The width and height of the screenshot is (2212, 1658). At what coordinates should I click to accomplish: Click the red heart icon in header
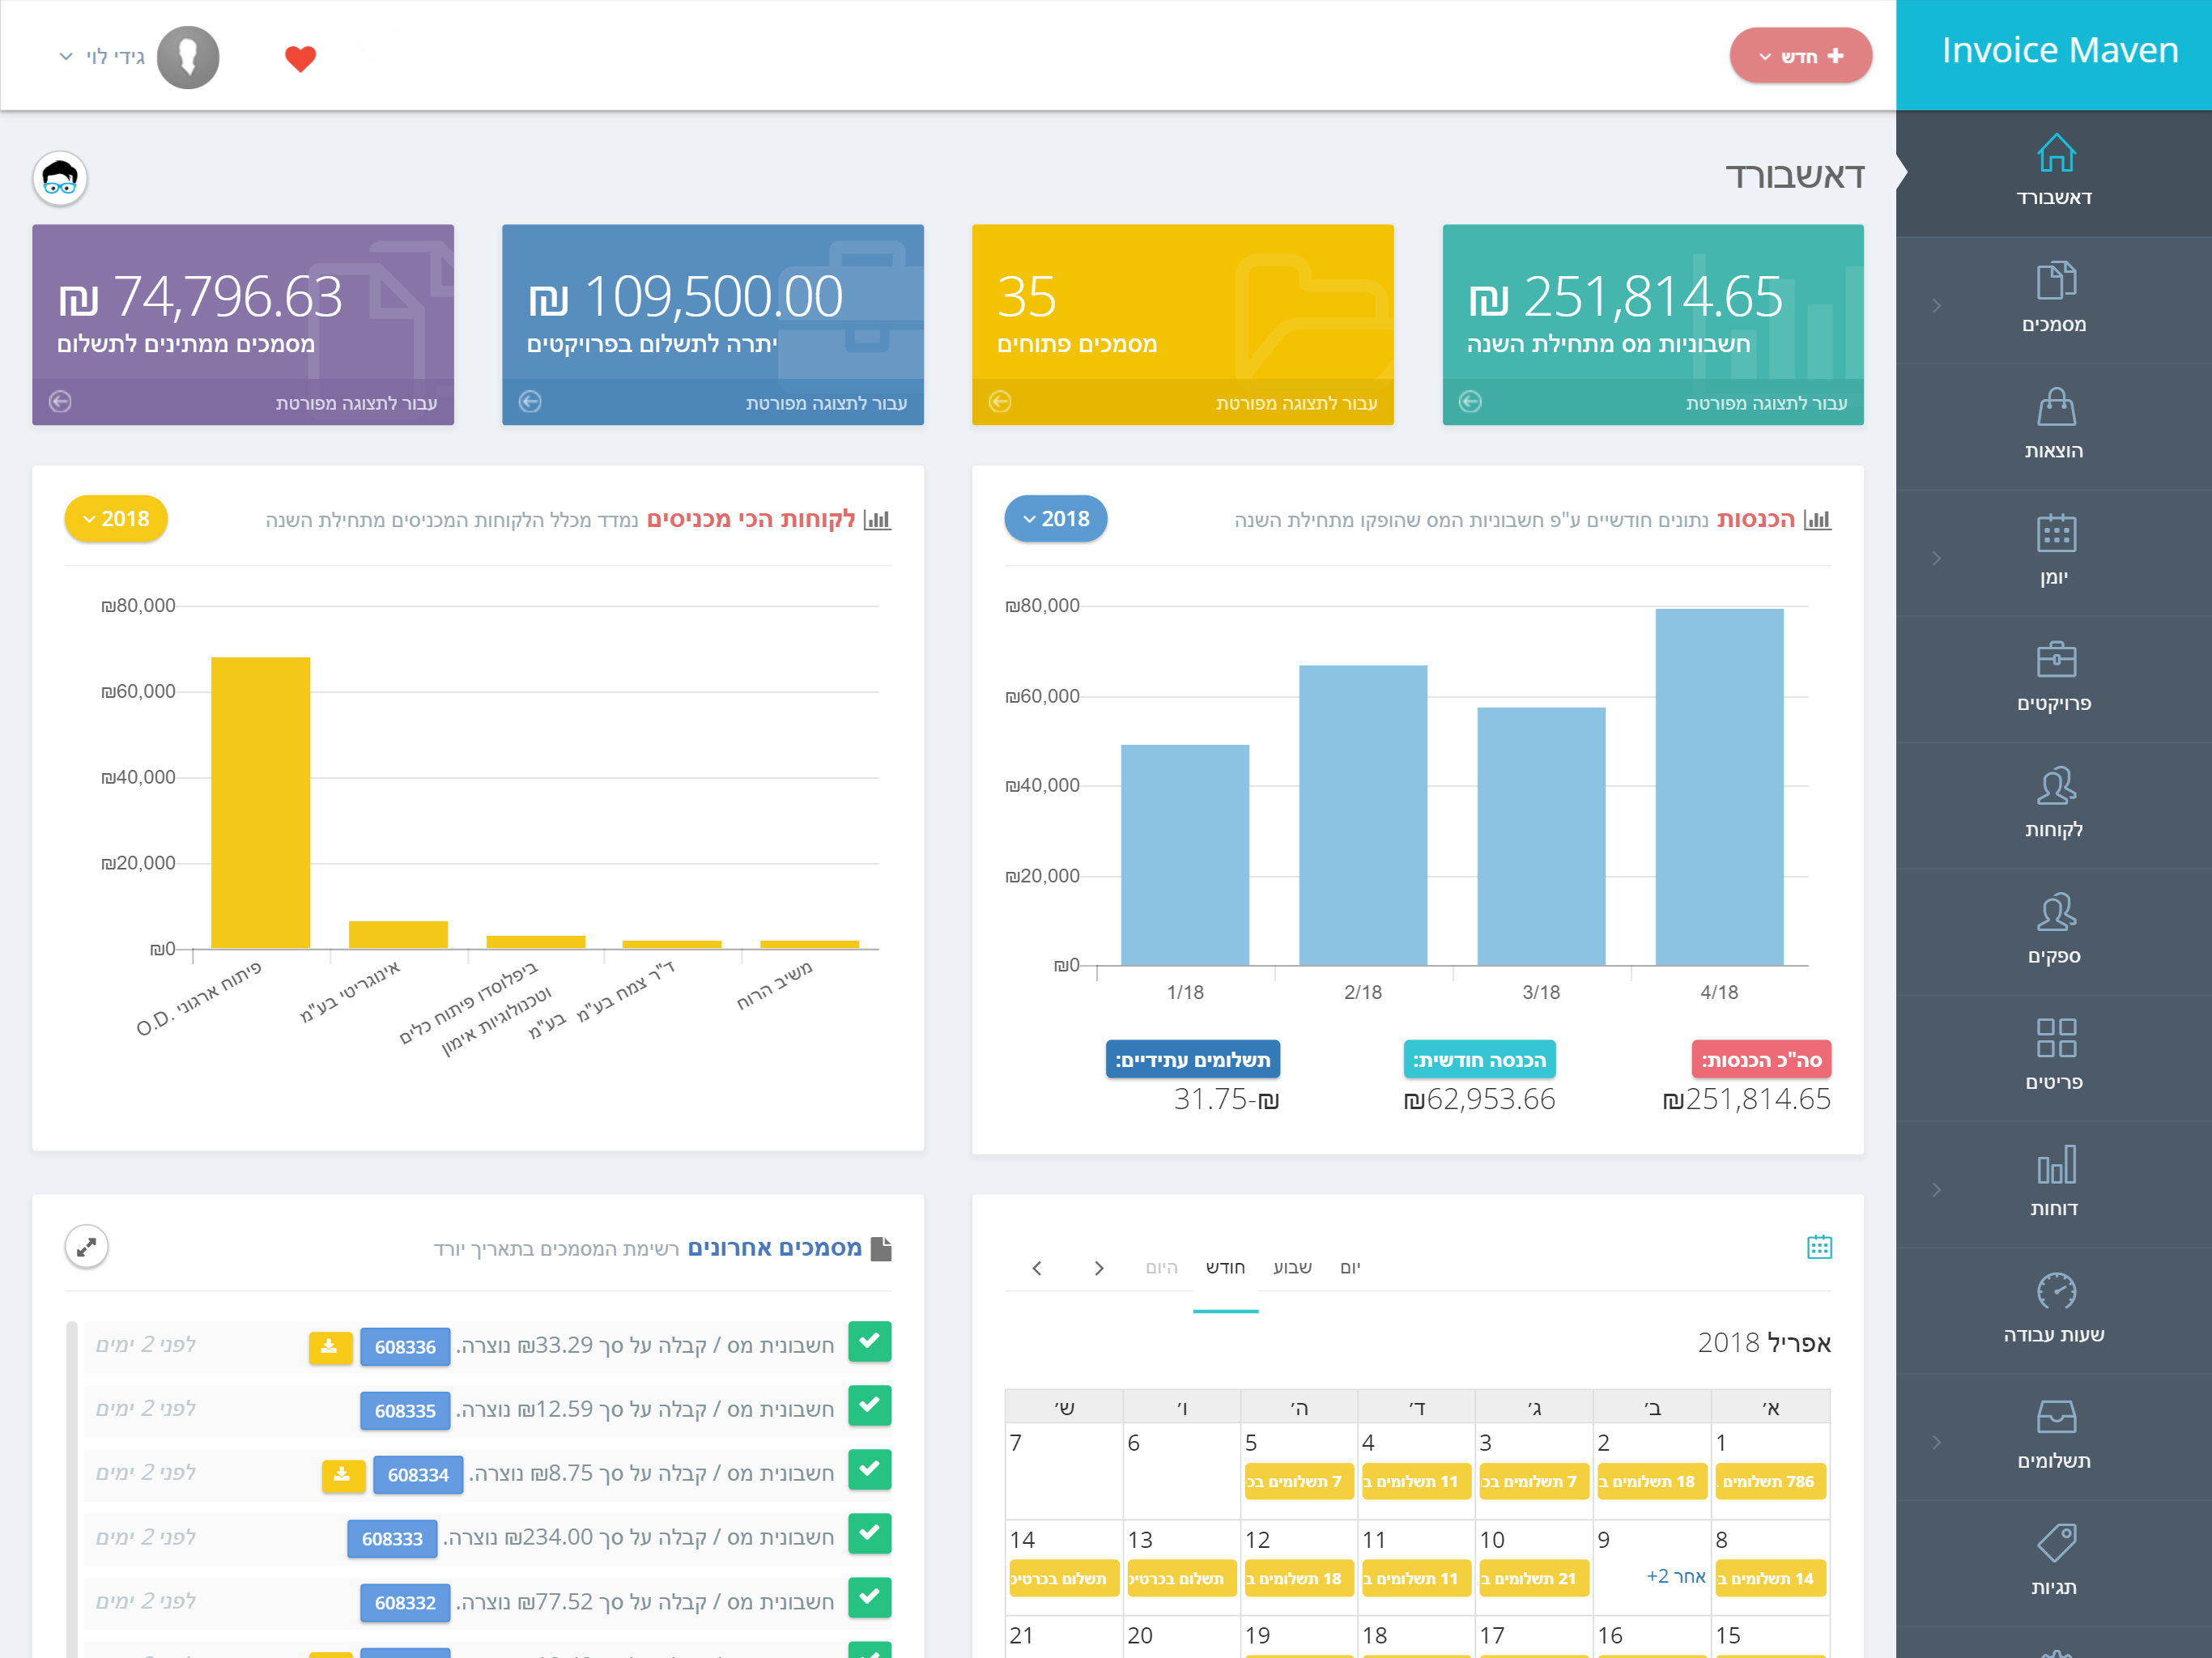click(300, 58)
